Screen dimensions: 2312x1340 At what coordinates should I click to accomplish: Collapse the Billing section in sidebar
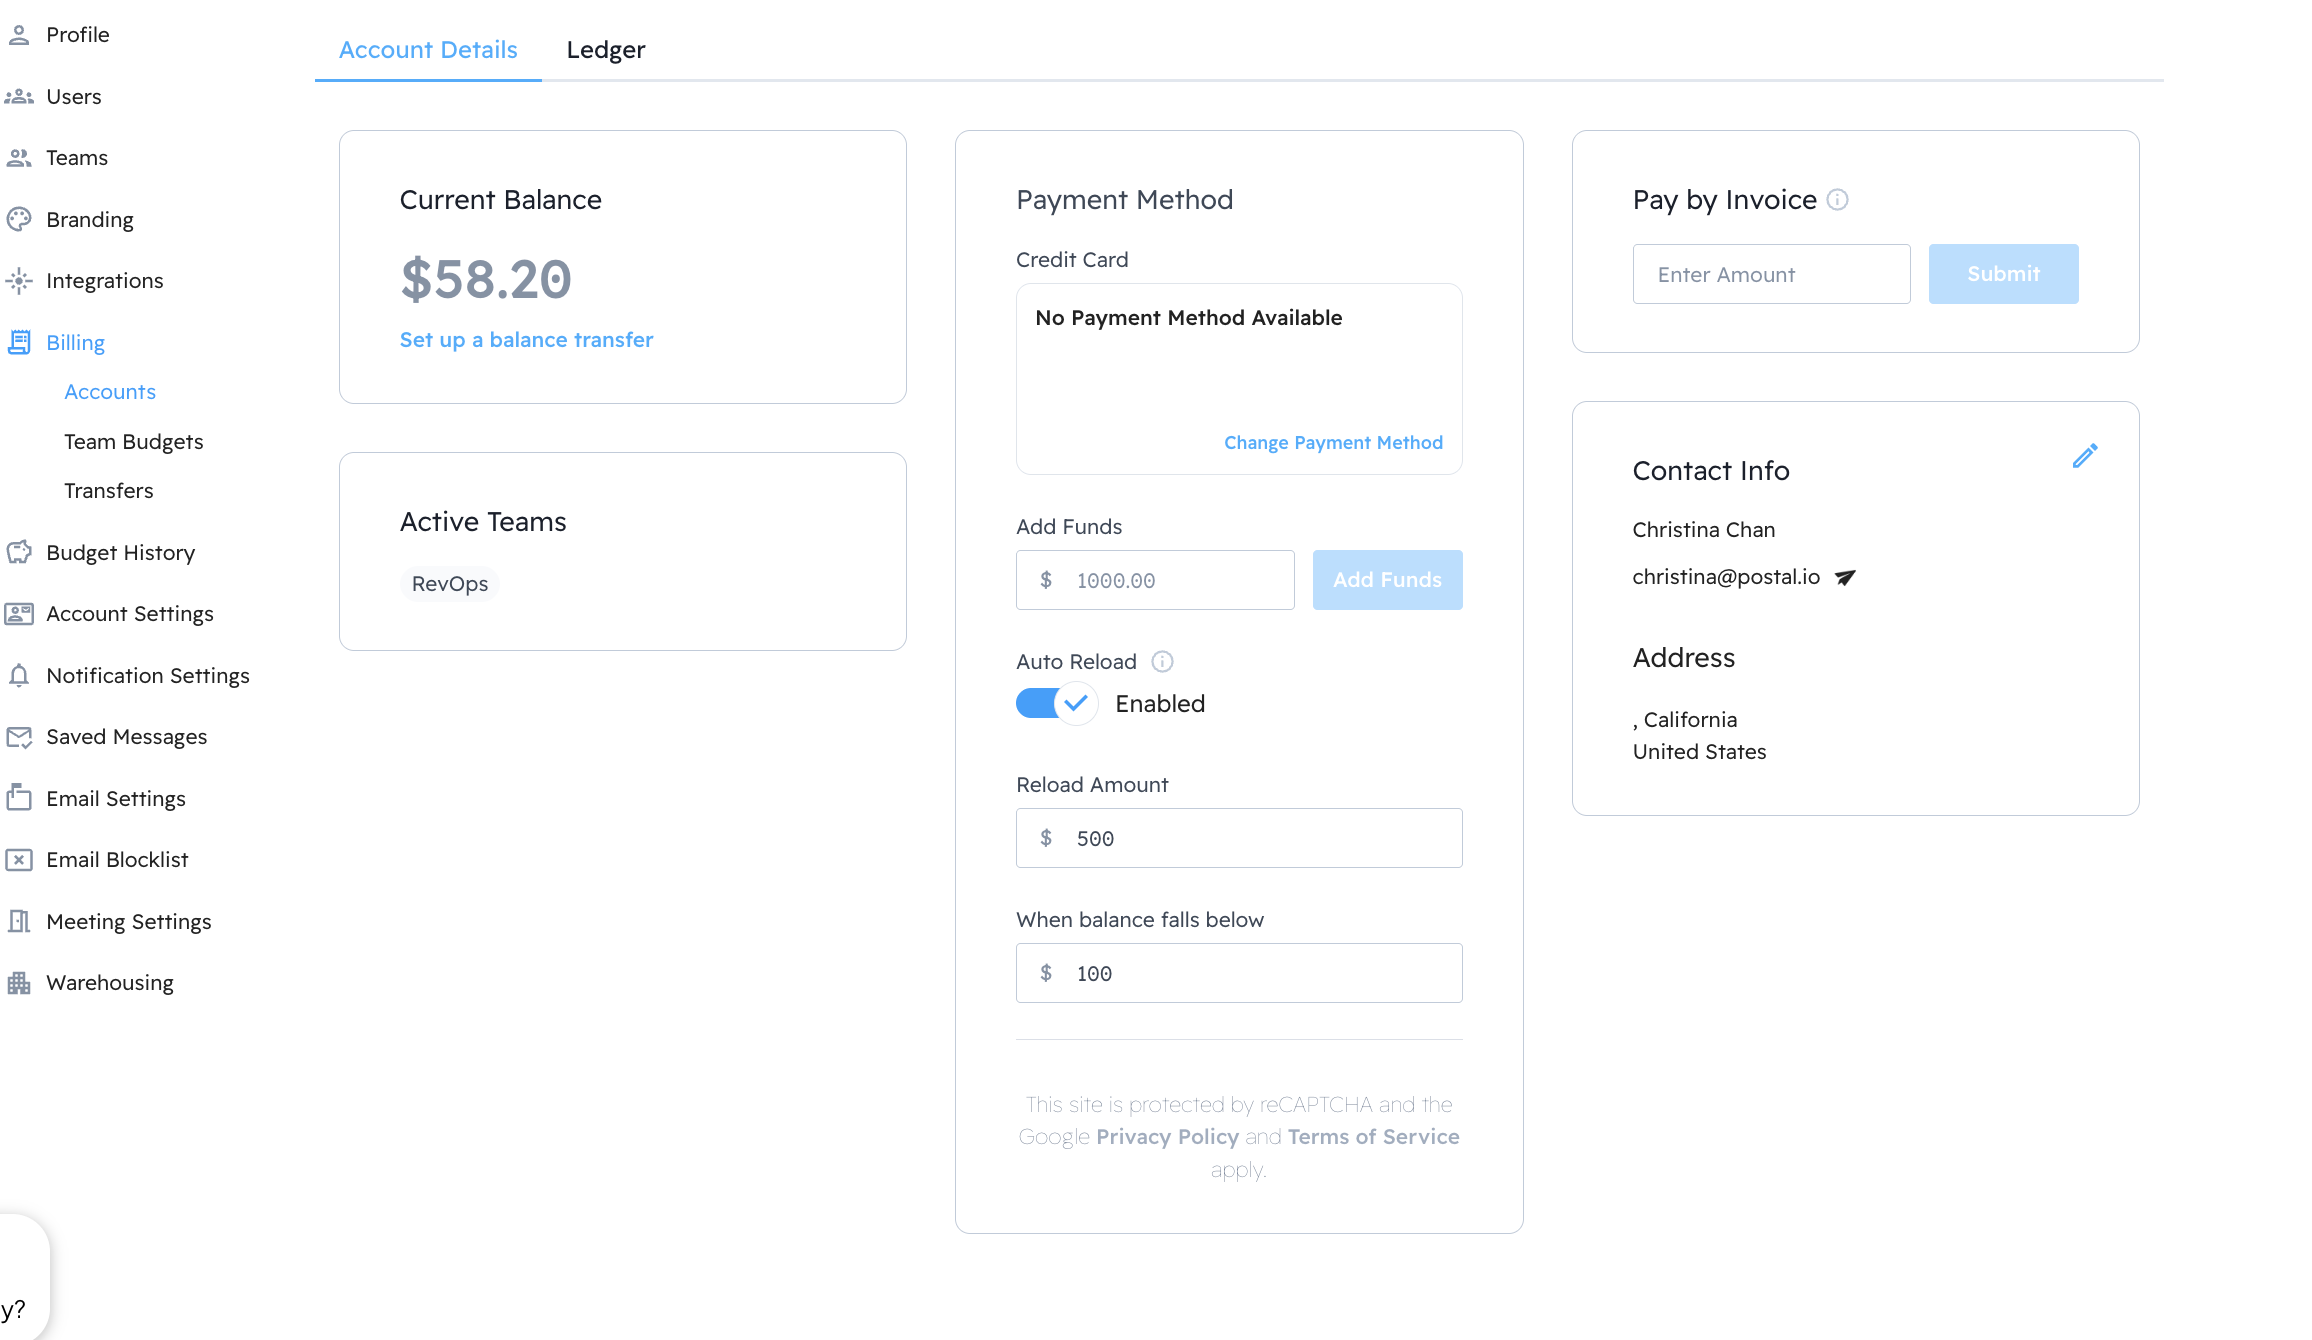click(x=75, y=343)
